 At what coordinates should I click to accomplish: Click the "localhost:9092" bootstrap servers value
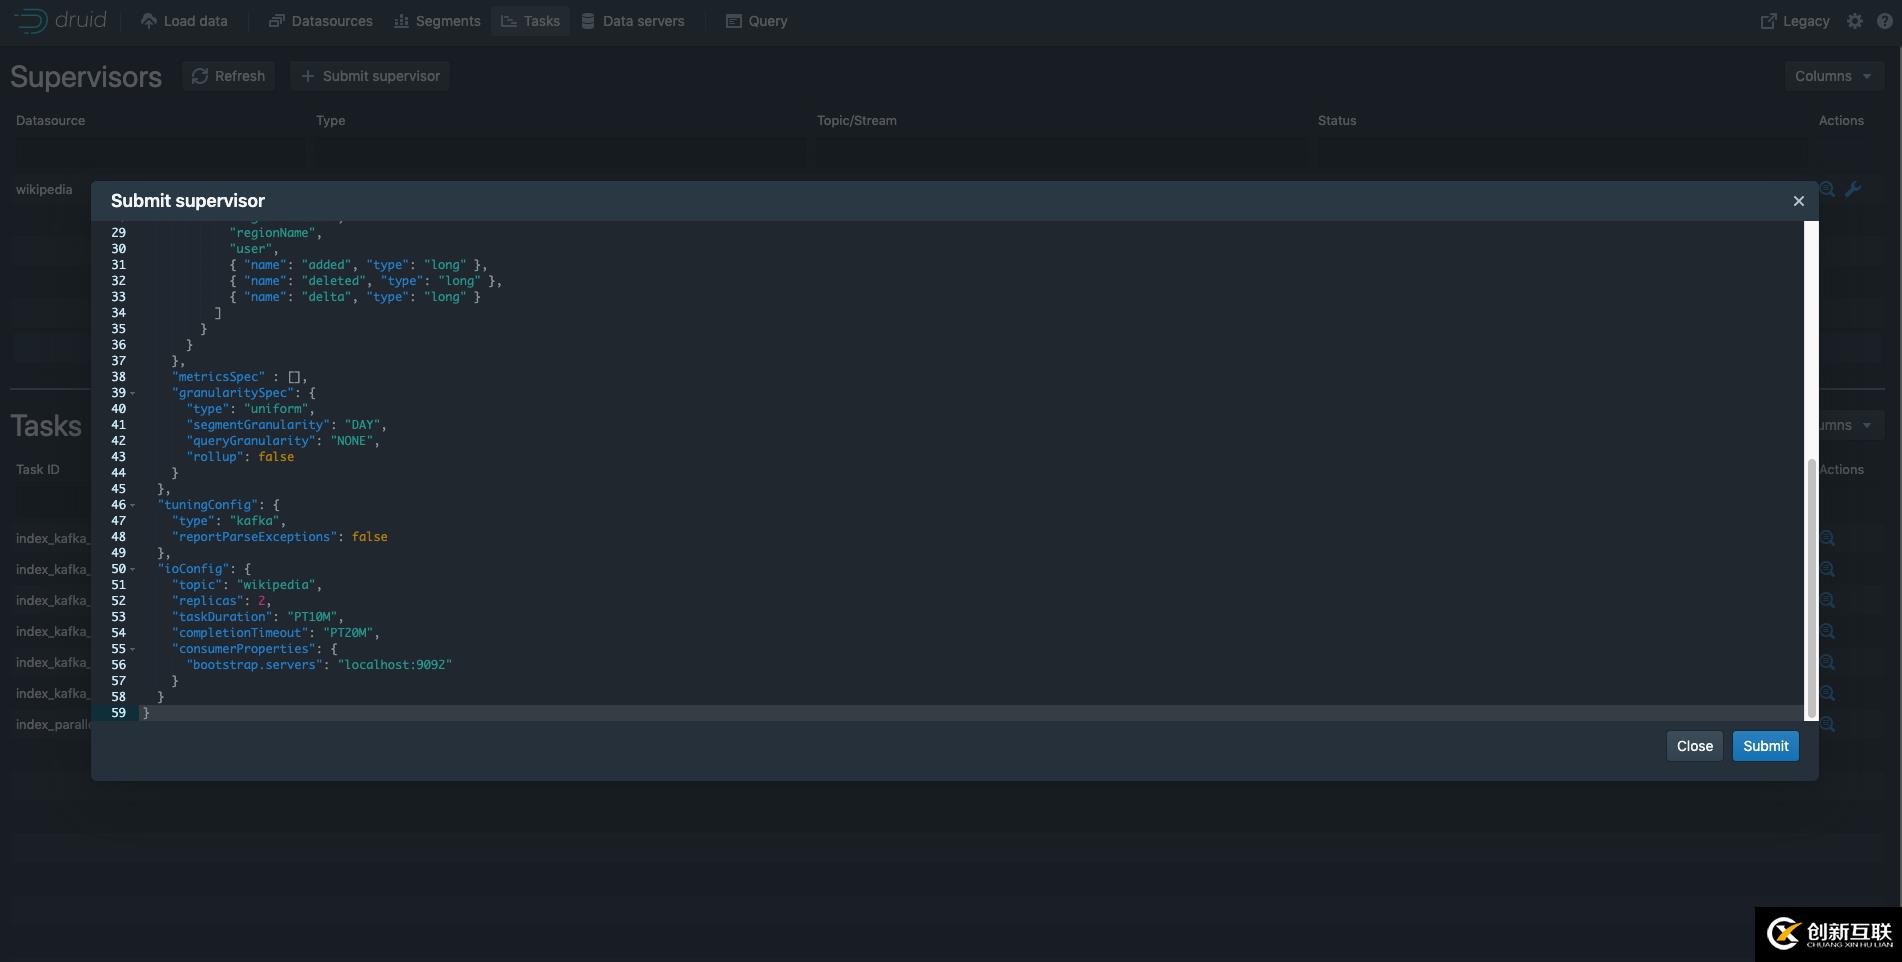point(395,665)
